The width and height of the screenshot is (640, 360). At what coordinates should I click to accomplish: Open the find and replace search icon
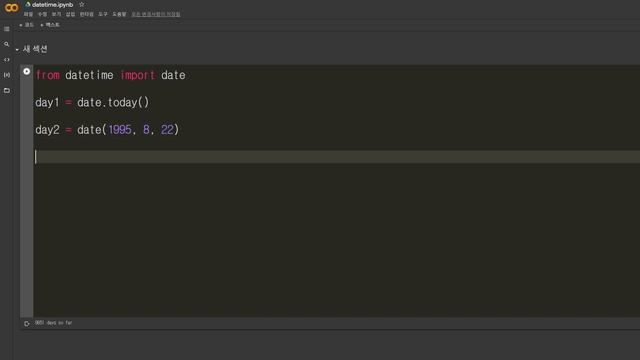[7, 44]
